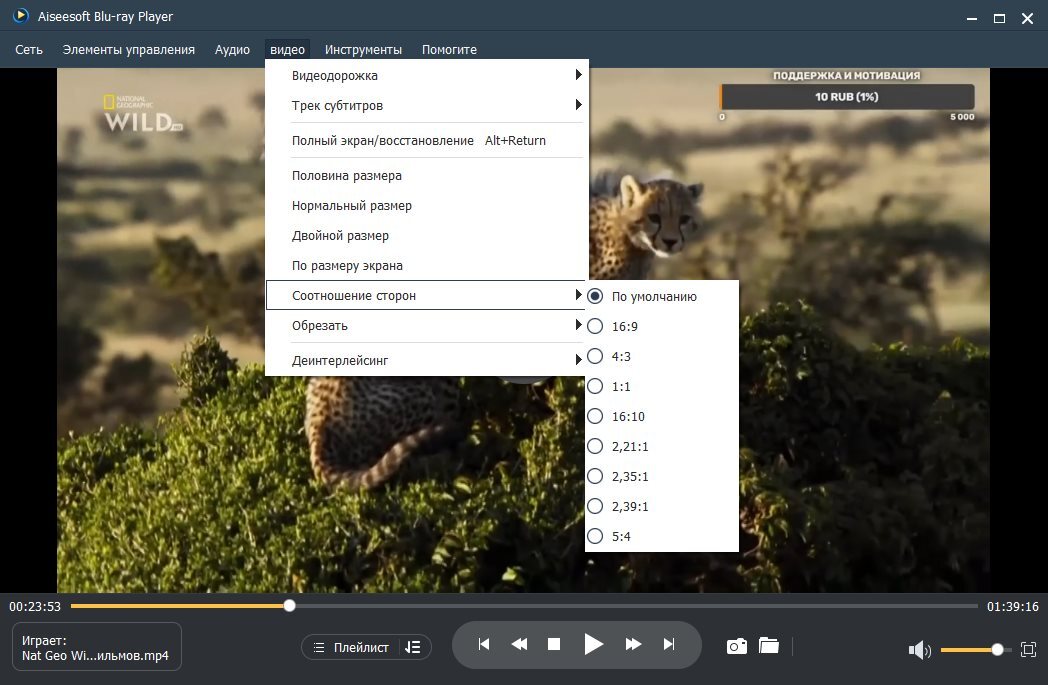The image size is (1048, 685).
Task: Mute audio with the speaker icon
Action: coord(920,650)
